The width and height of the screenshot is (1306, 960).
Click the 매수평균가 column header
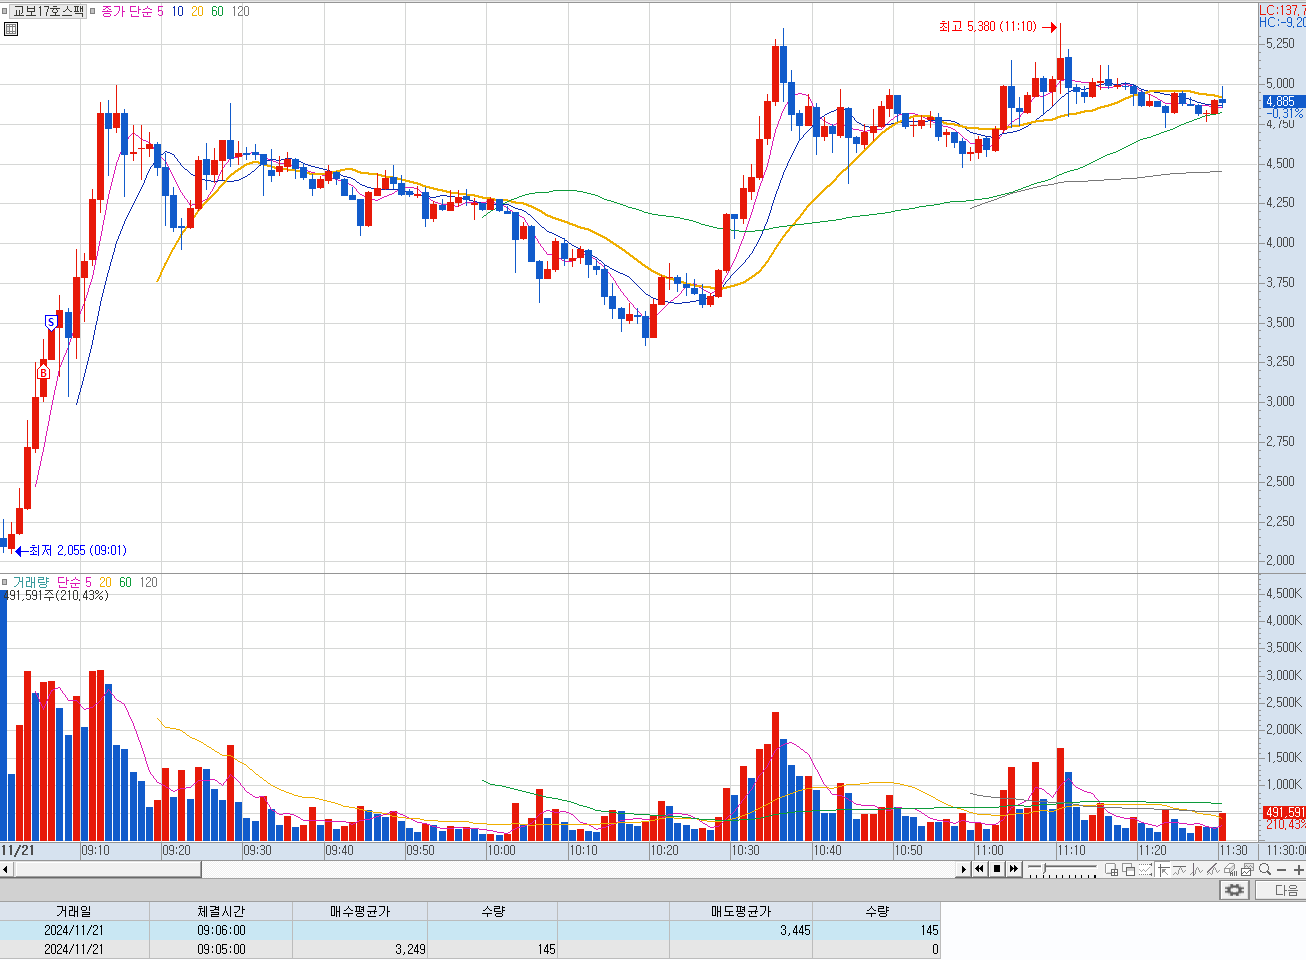(x=360, y=911)
